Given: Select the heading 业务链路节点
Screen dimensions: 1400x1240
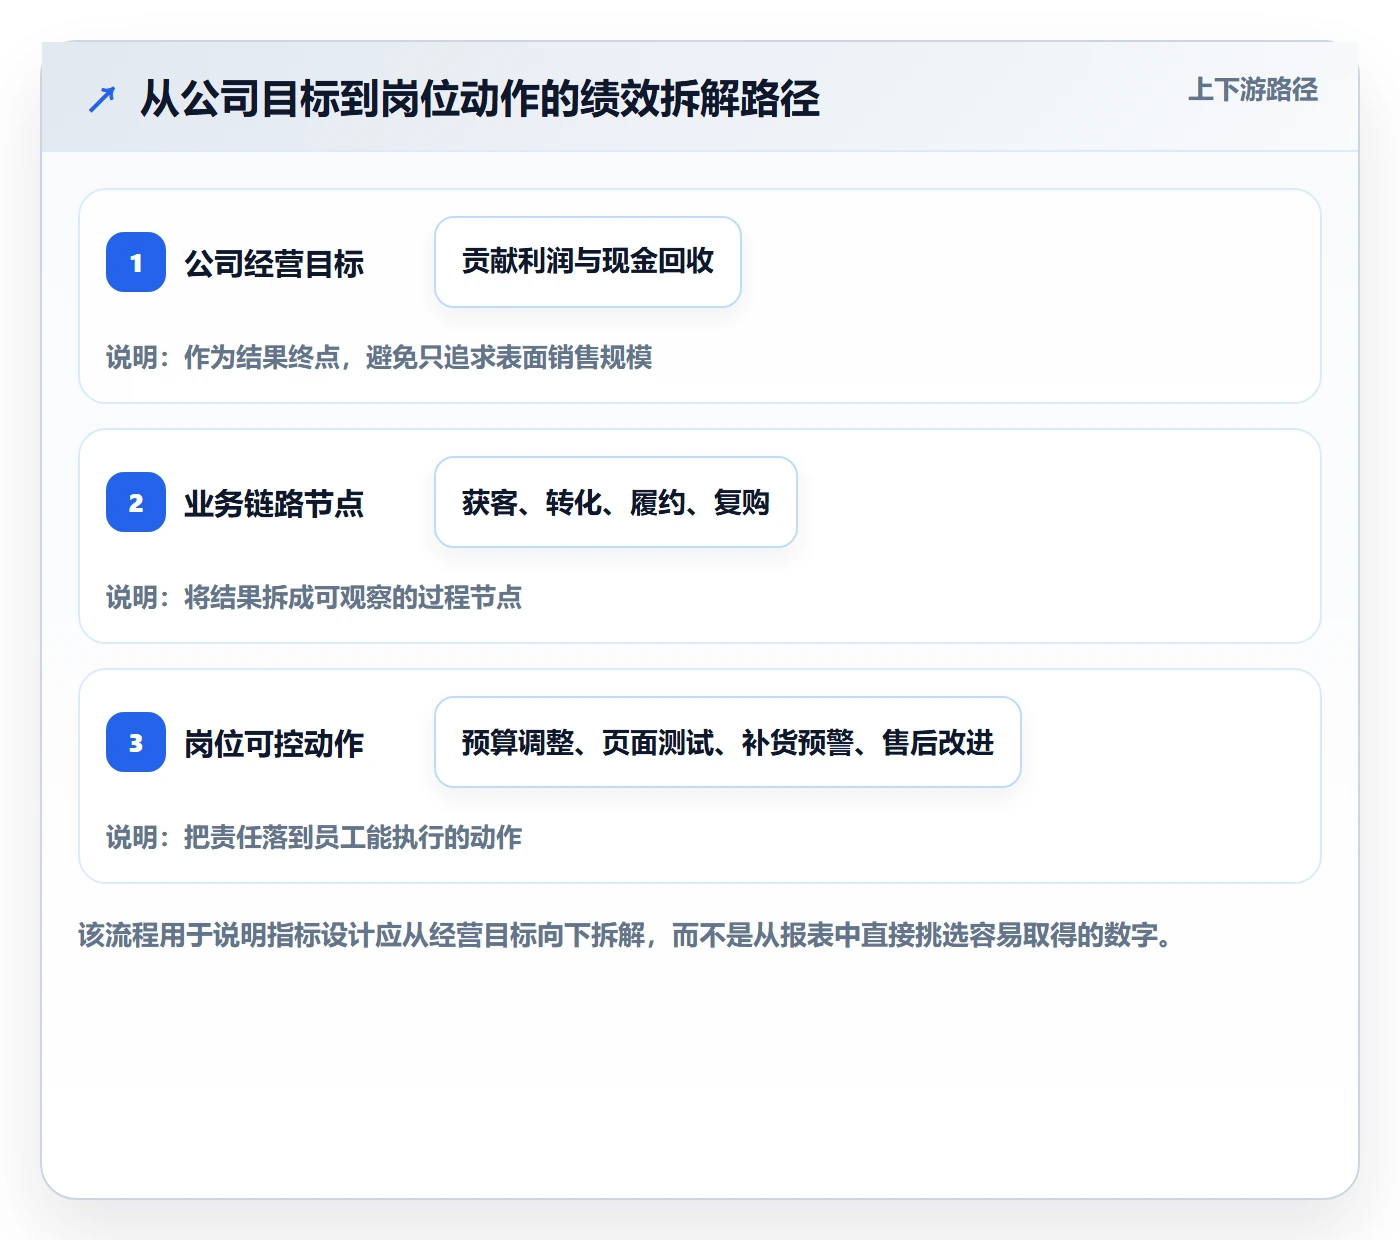Looking at the screenshot, I should 274,504.
